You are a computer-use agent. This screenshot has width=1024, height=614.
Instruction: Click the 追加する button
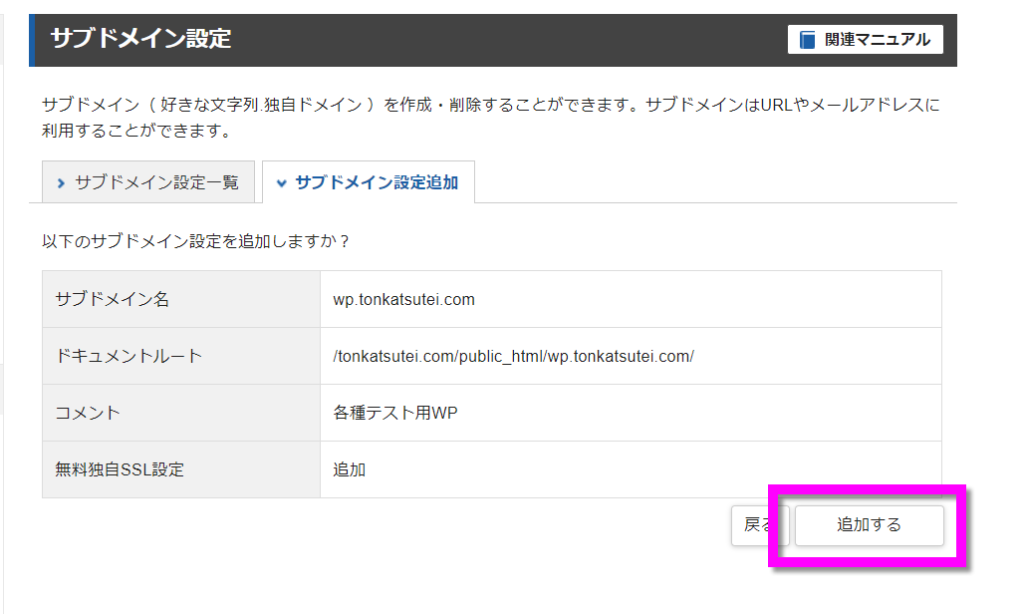click(x=869, y=525)
